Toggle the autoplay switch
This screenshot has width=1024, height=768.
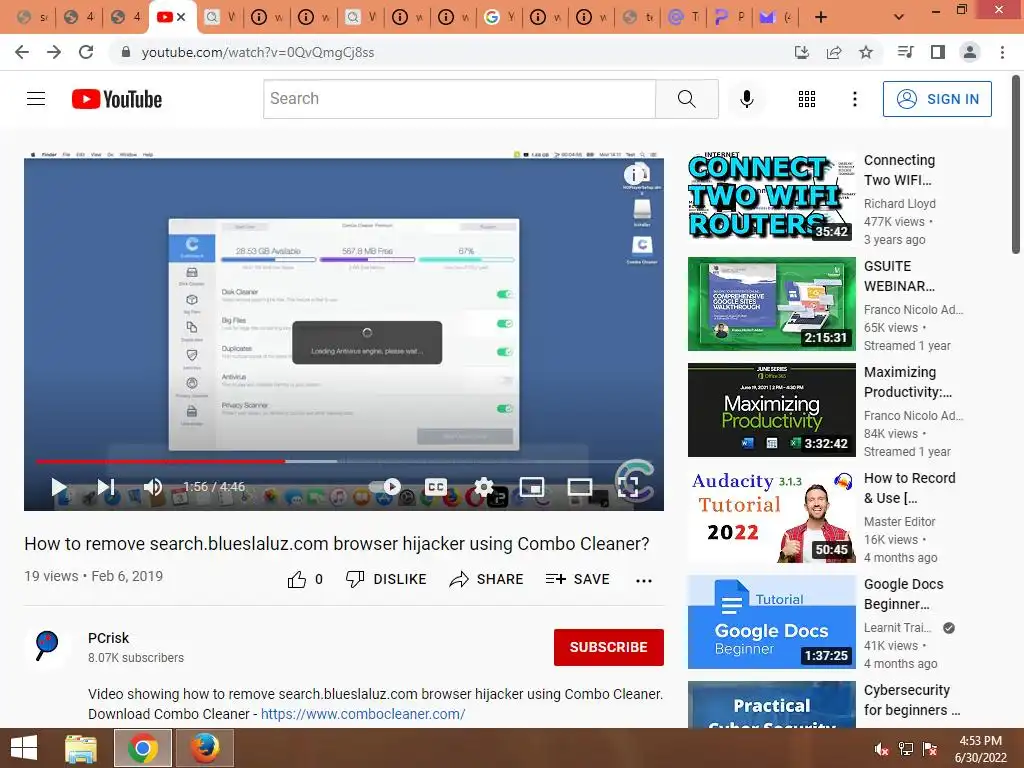[385, 487]
